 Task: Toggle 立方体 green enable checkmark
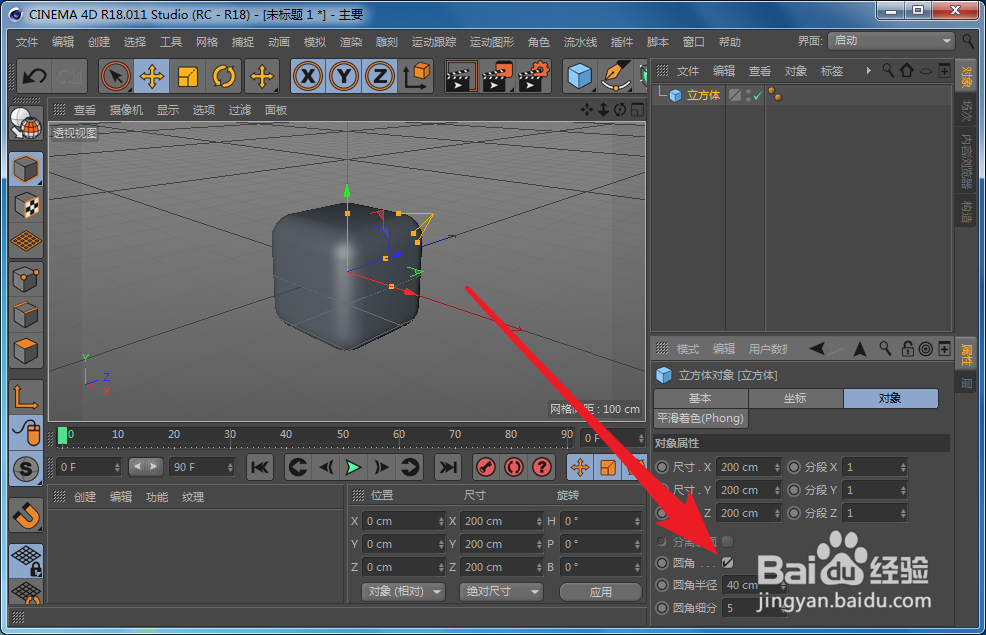pyautogui.click(x=758, y=96)
